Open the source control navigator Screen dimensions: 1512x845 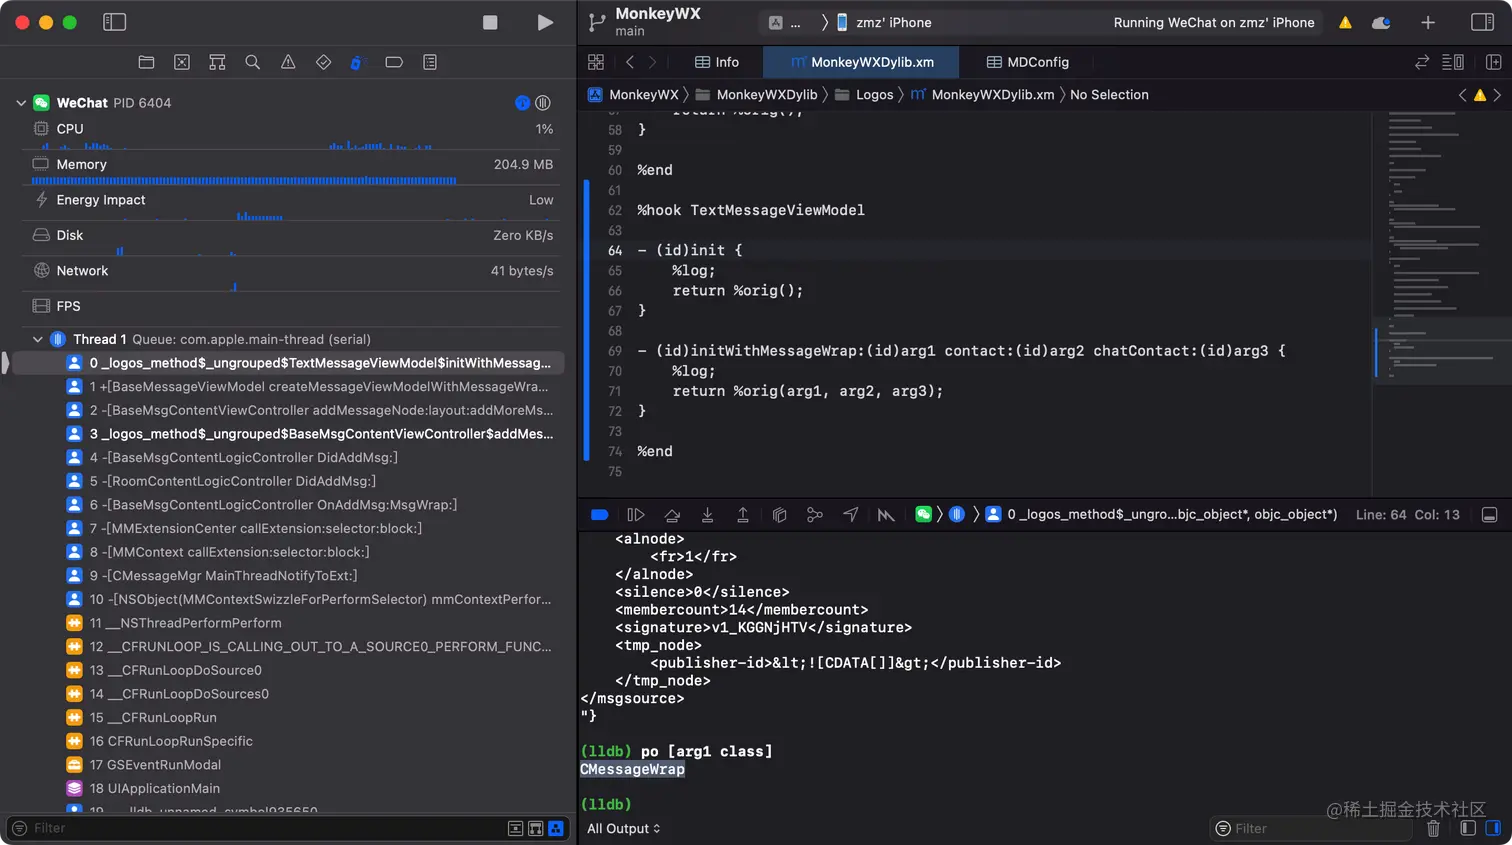coord(182,62)
